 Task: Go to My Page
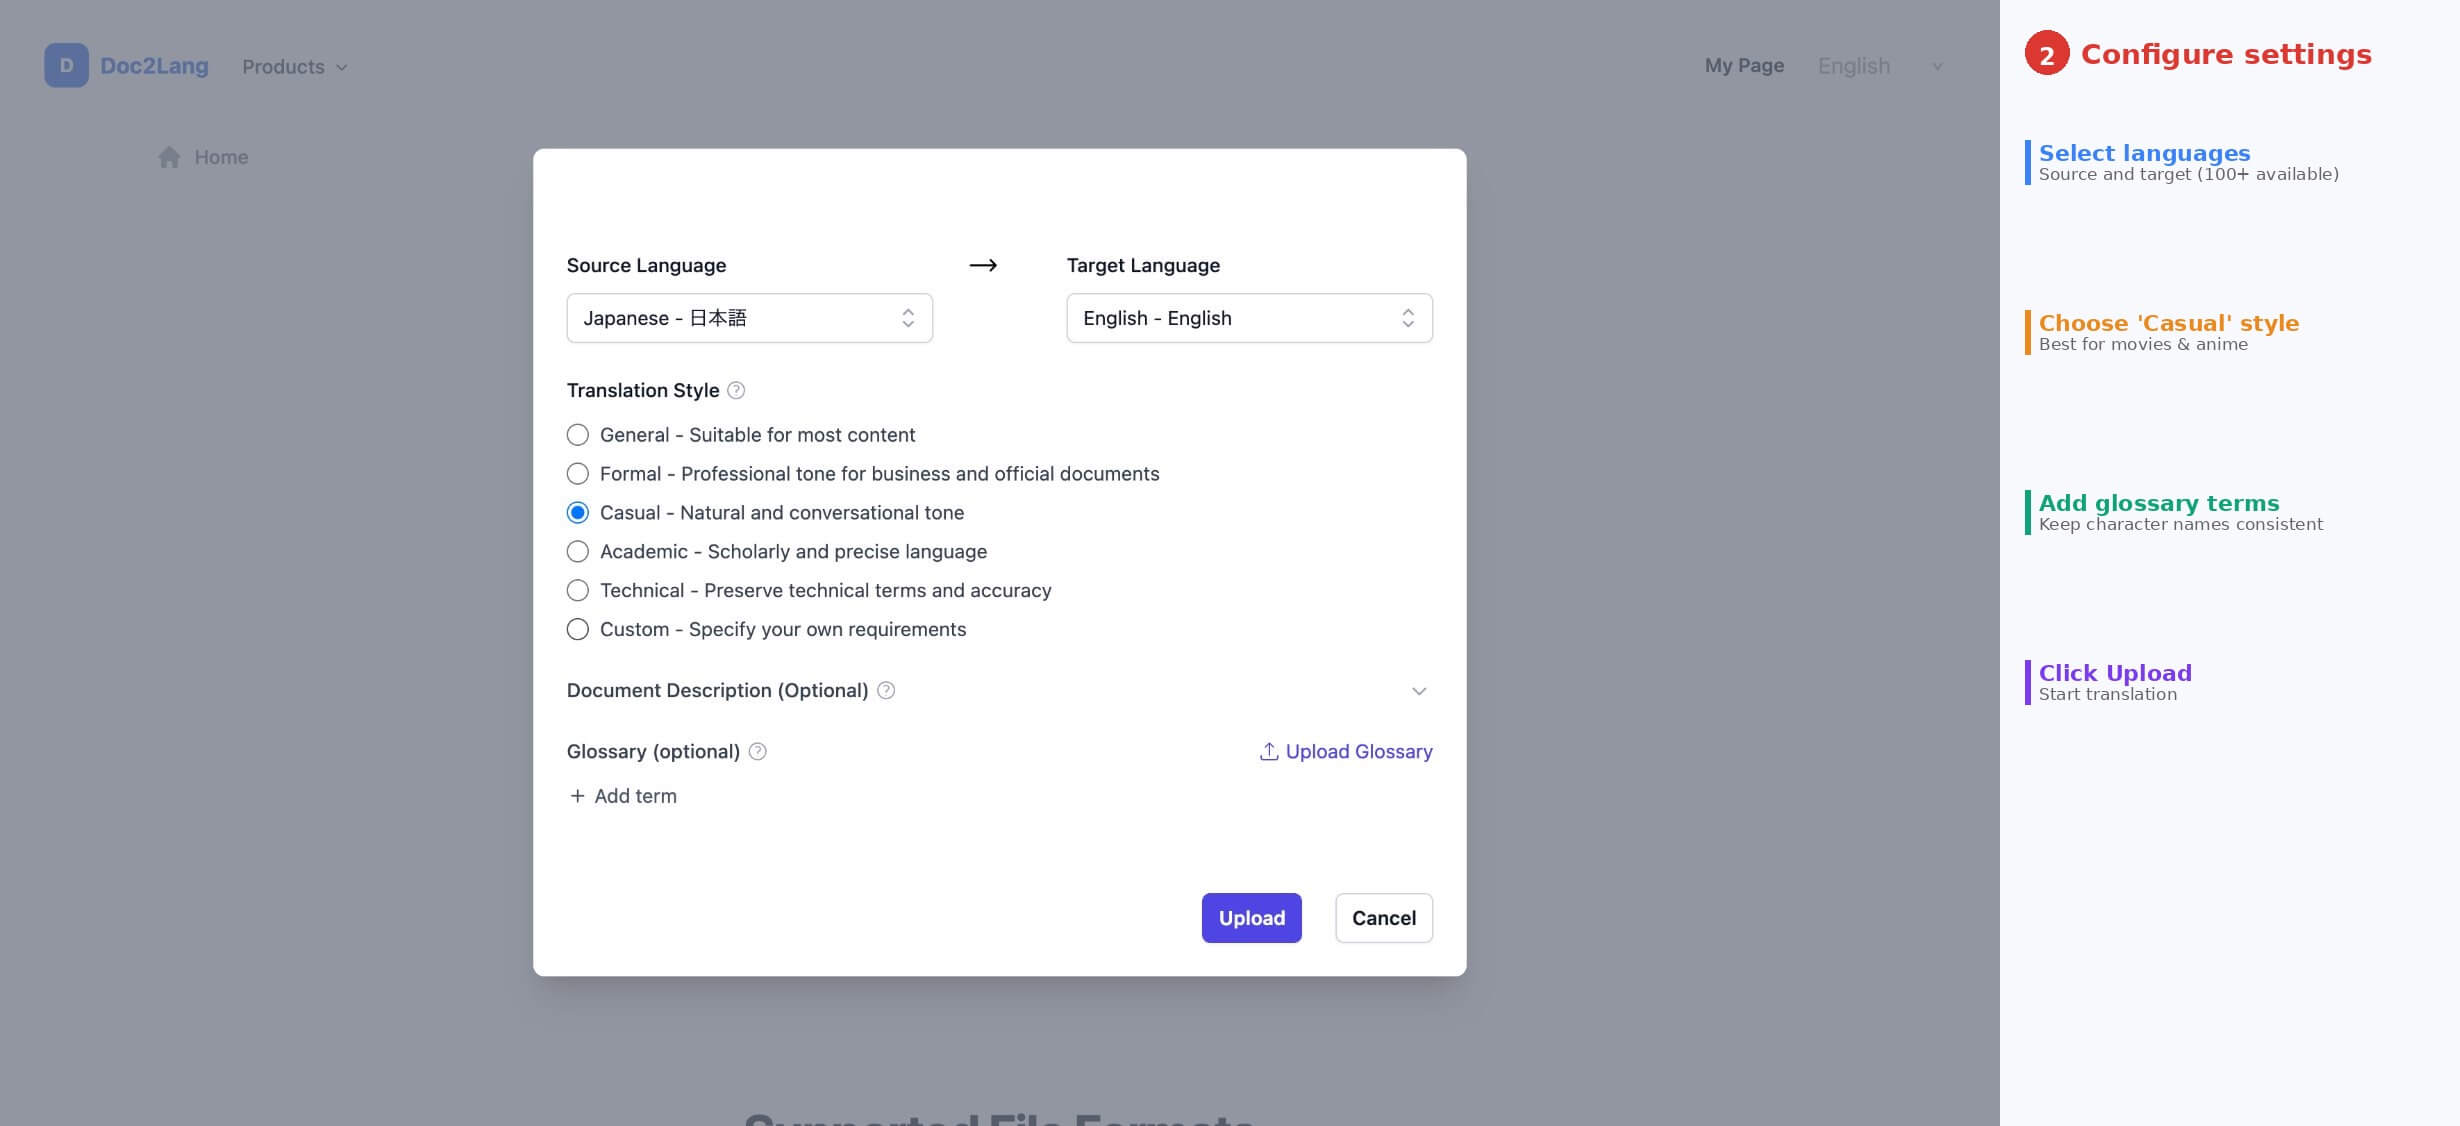[x=1743, y=65]
